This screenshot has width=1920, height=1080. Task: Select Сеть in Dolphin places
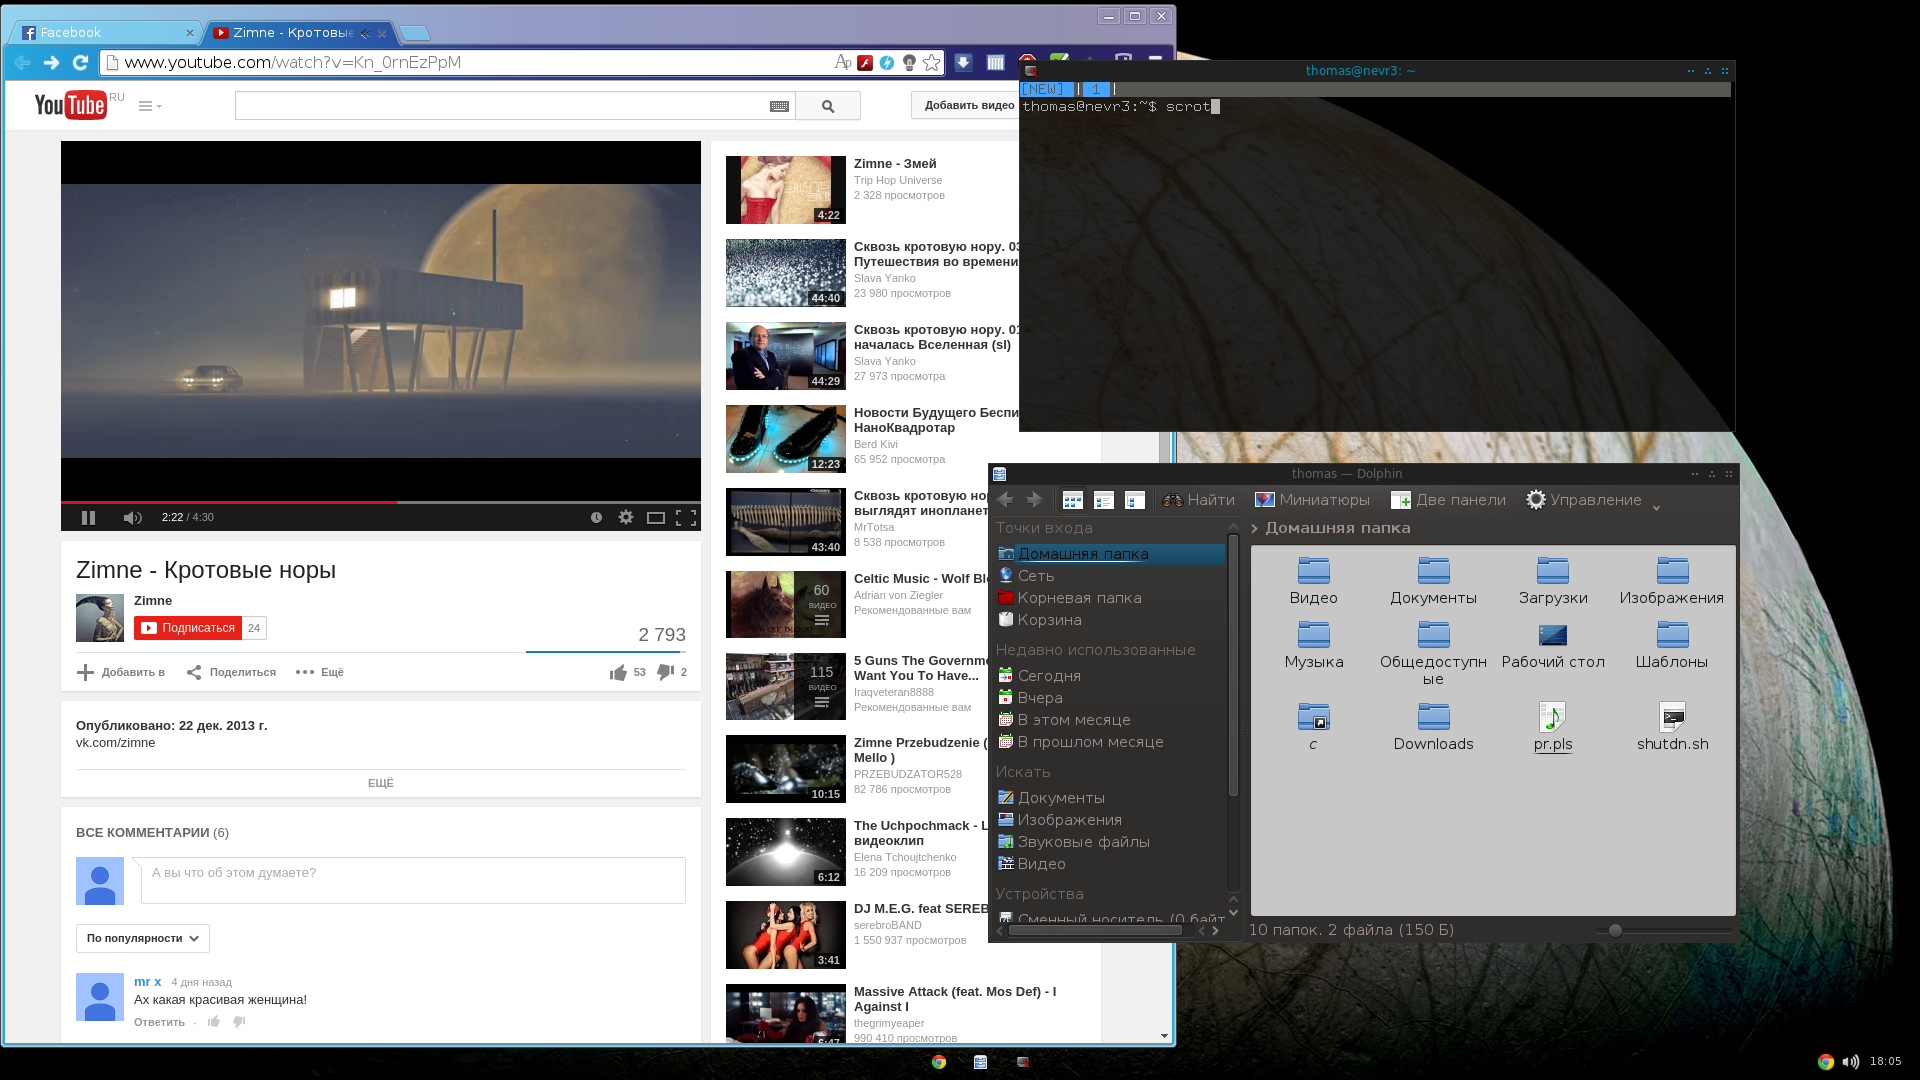pos(1026,576)
